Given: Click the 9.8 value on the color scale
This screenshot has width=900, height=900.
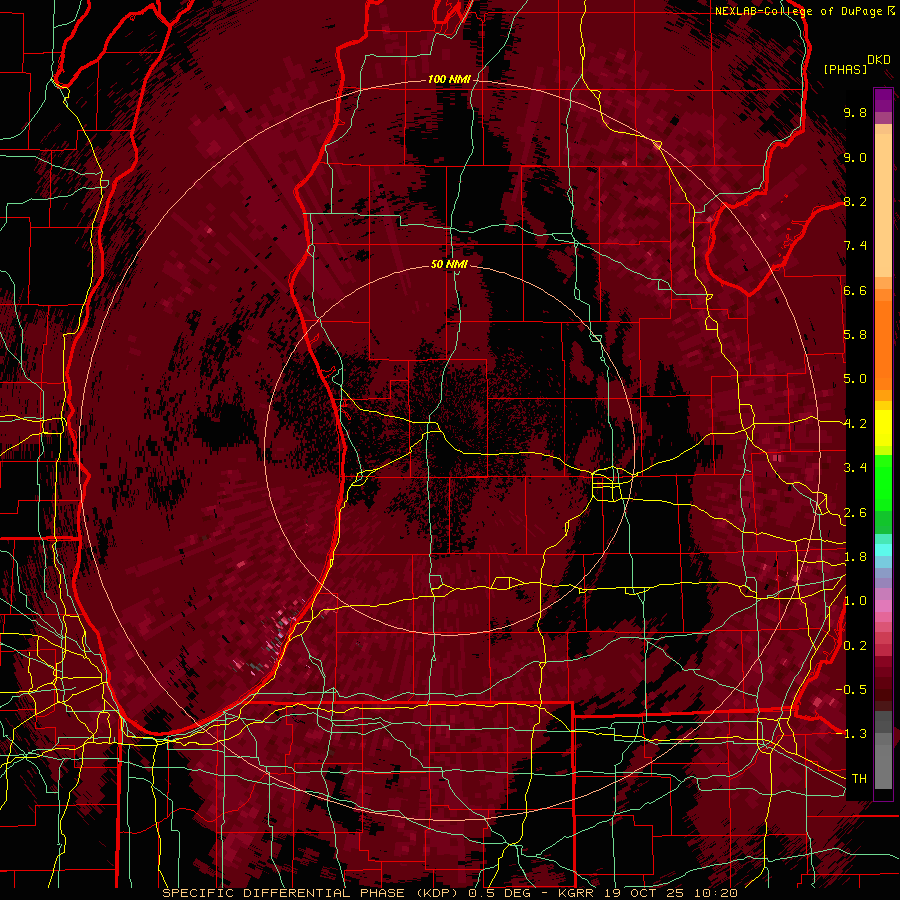Looking at the screenshot, I should [x=855, y=112].
